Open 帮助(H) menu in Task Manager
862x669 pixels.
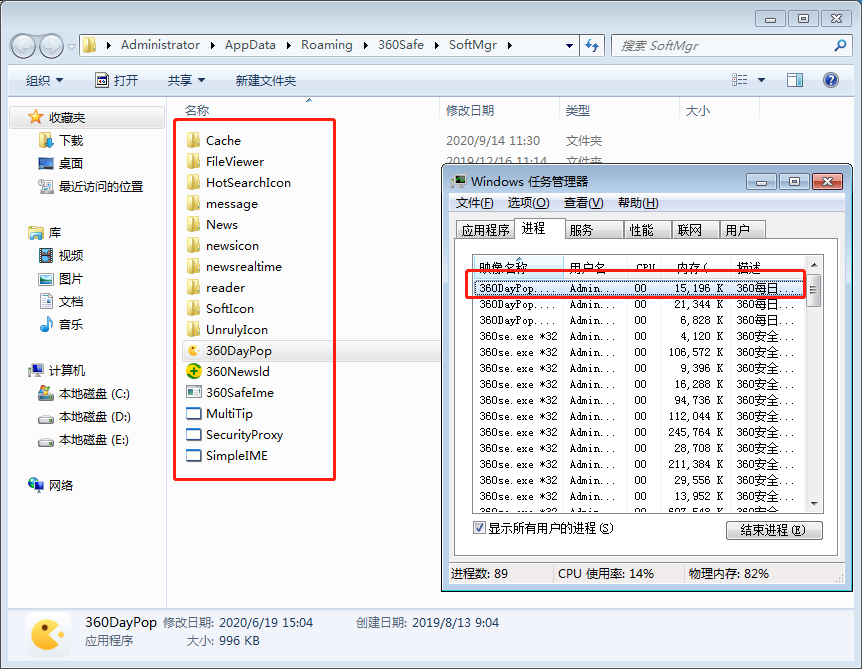pyautogui.click(x=638, y=203)
